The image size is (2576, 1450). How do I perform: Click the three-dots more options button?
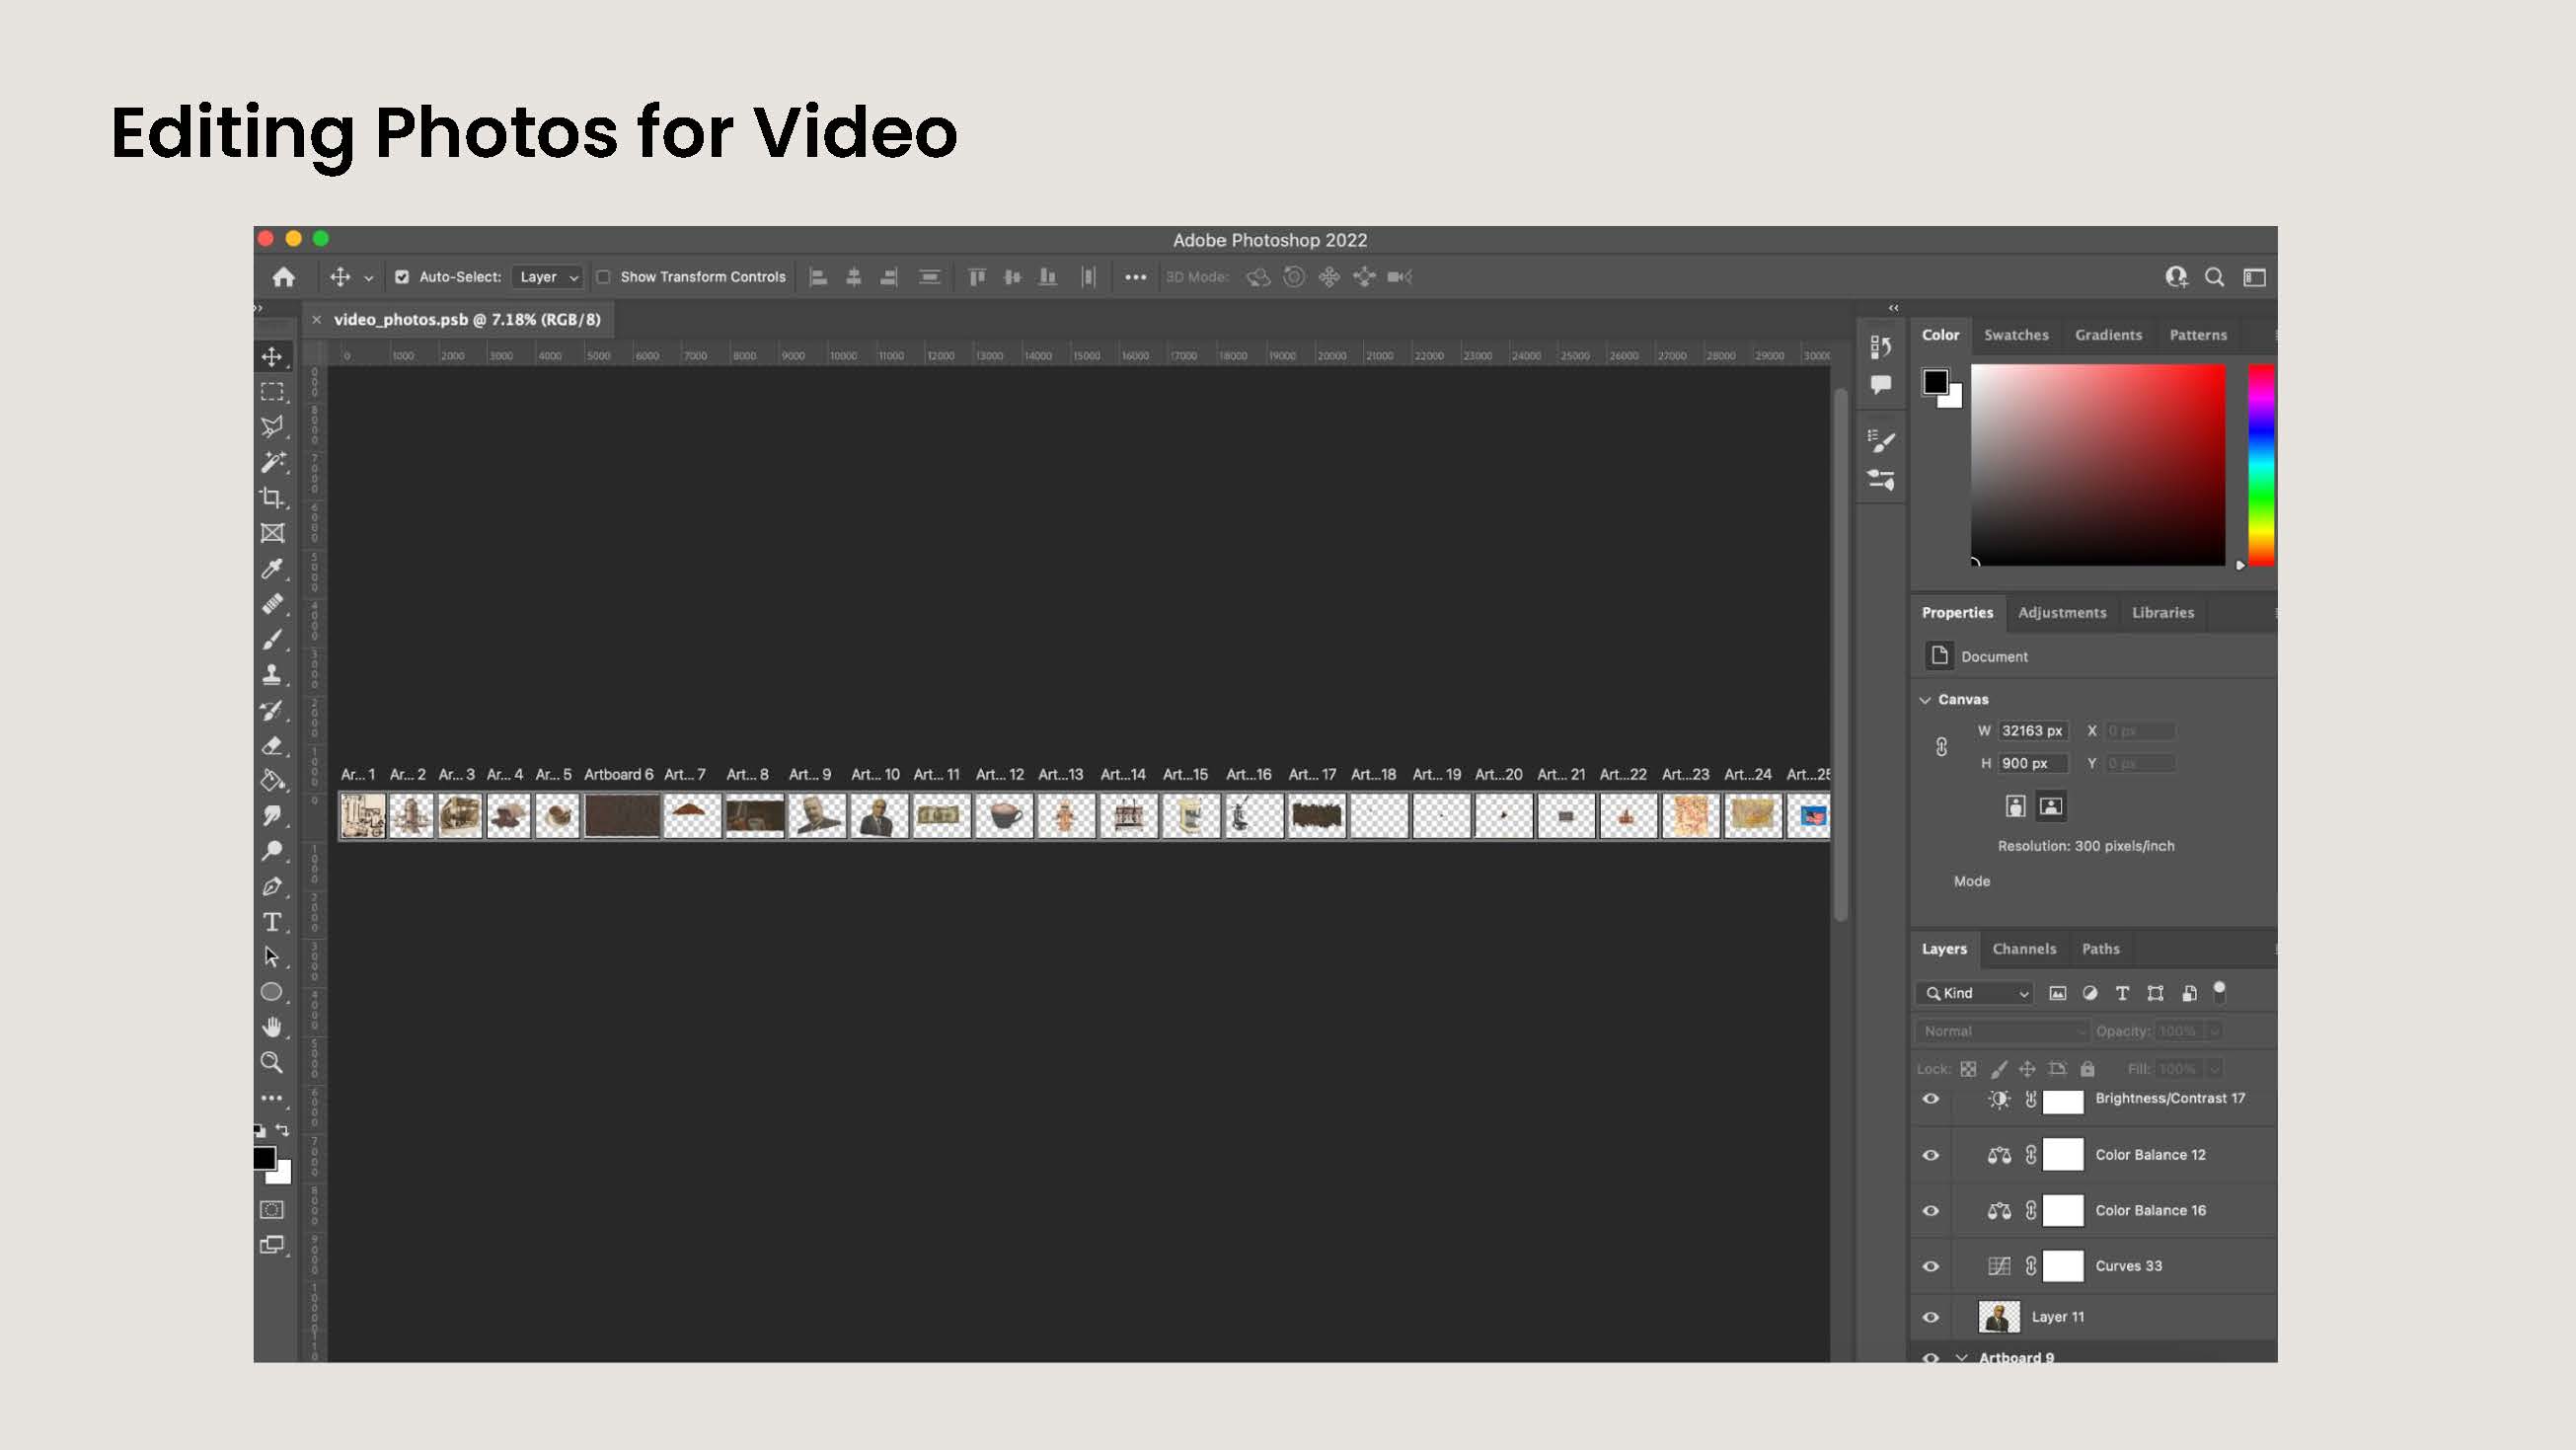click(x=1135, y=277)
